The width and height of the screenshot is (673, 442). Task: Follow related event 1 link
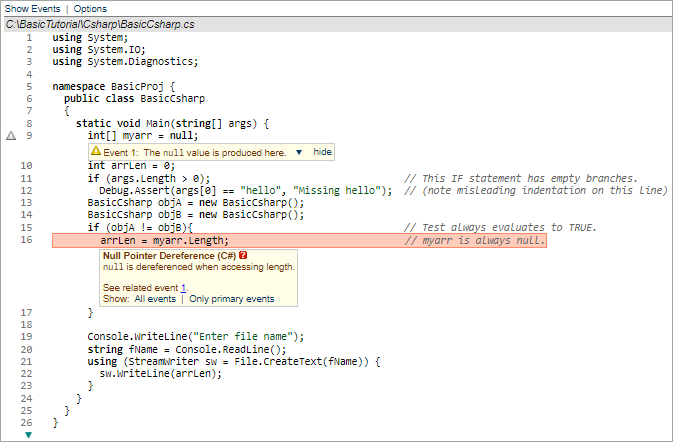point(183,288)
